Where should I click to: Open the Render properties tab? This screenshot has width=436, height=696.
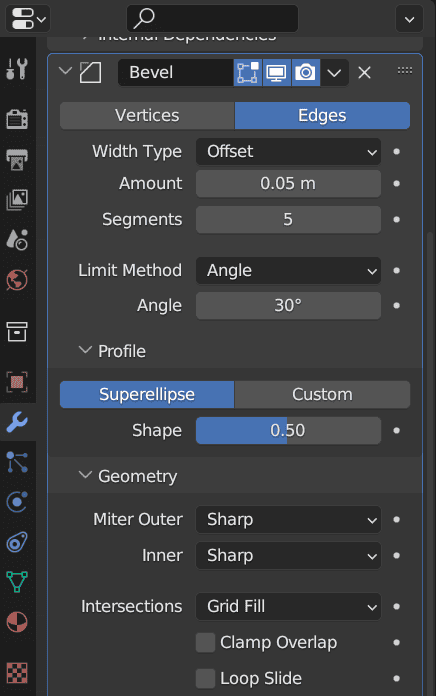17,119
